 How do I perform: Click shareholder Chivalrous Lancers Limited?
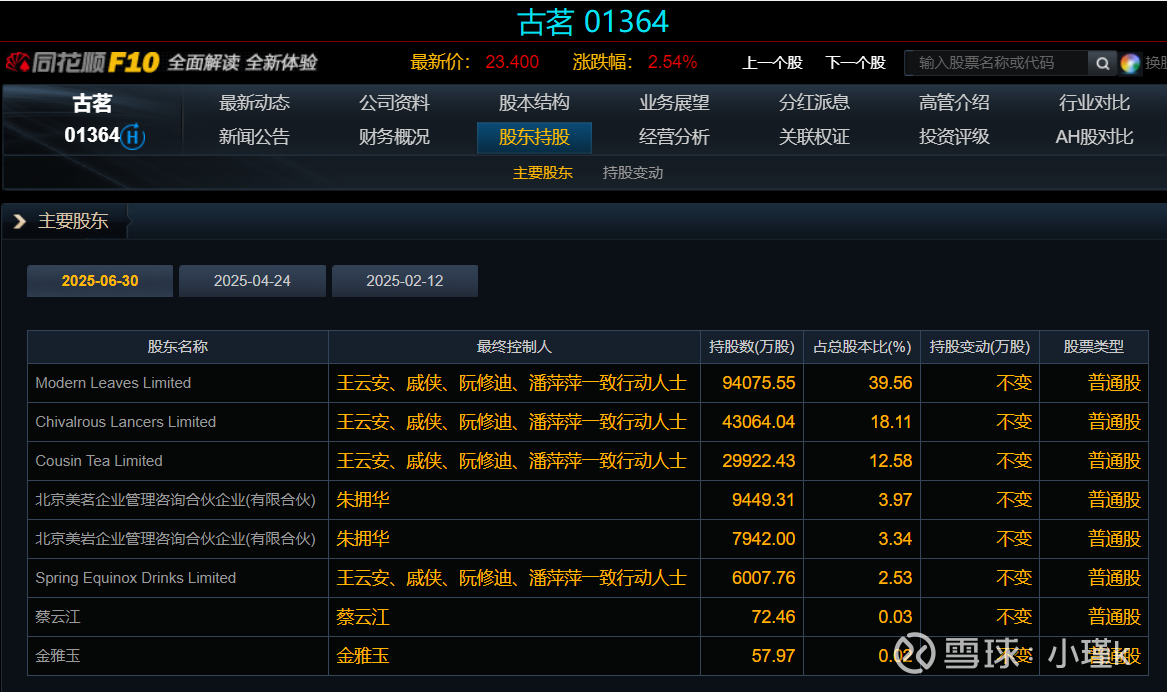(x=126, y=422)
